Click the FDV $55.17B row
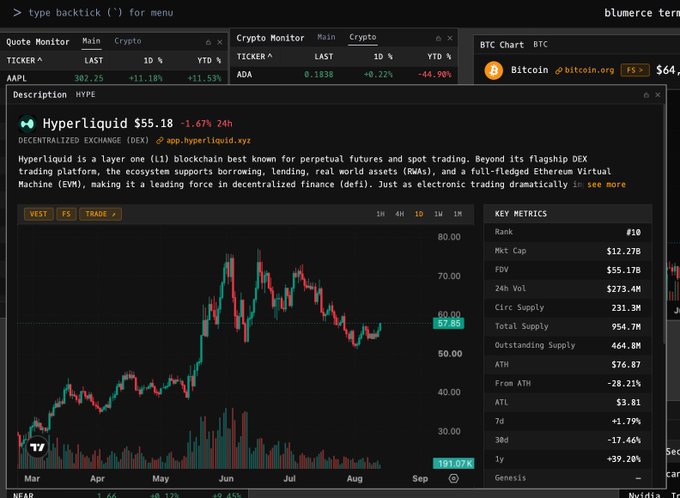Image resolution: width=680 pixels, height=498 pixels. pyautogui.click(x=568, y=270)
